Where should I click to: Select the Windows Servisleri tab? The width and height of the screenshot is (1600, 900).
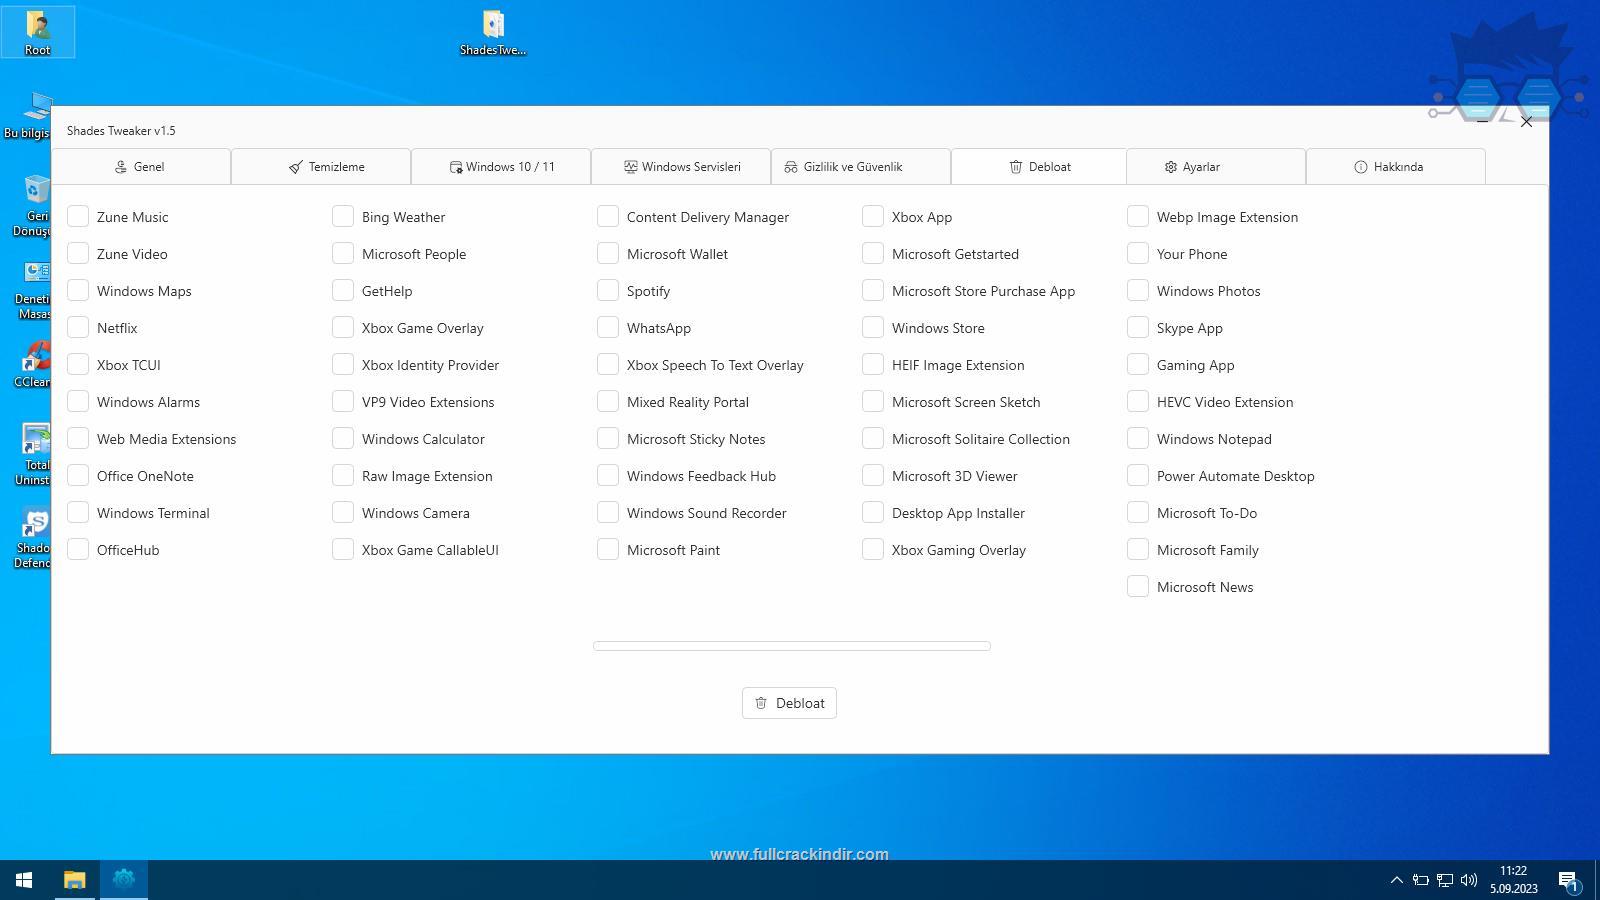tap(681, 167)
